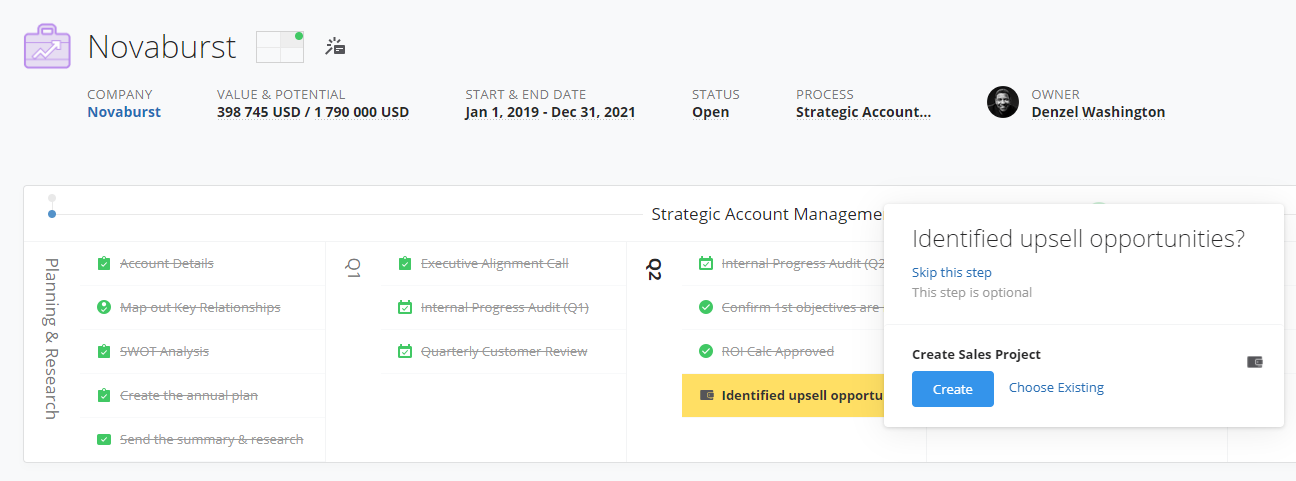Screen dimensions: 1296x481
Task: Click the SWOT Analysis task icon
Action: point(104,352)
